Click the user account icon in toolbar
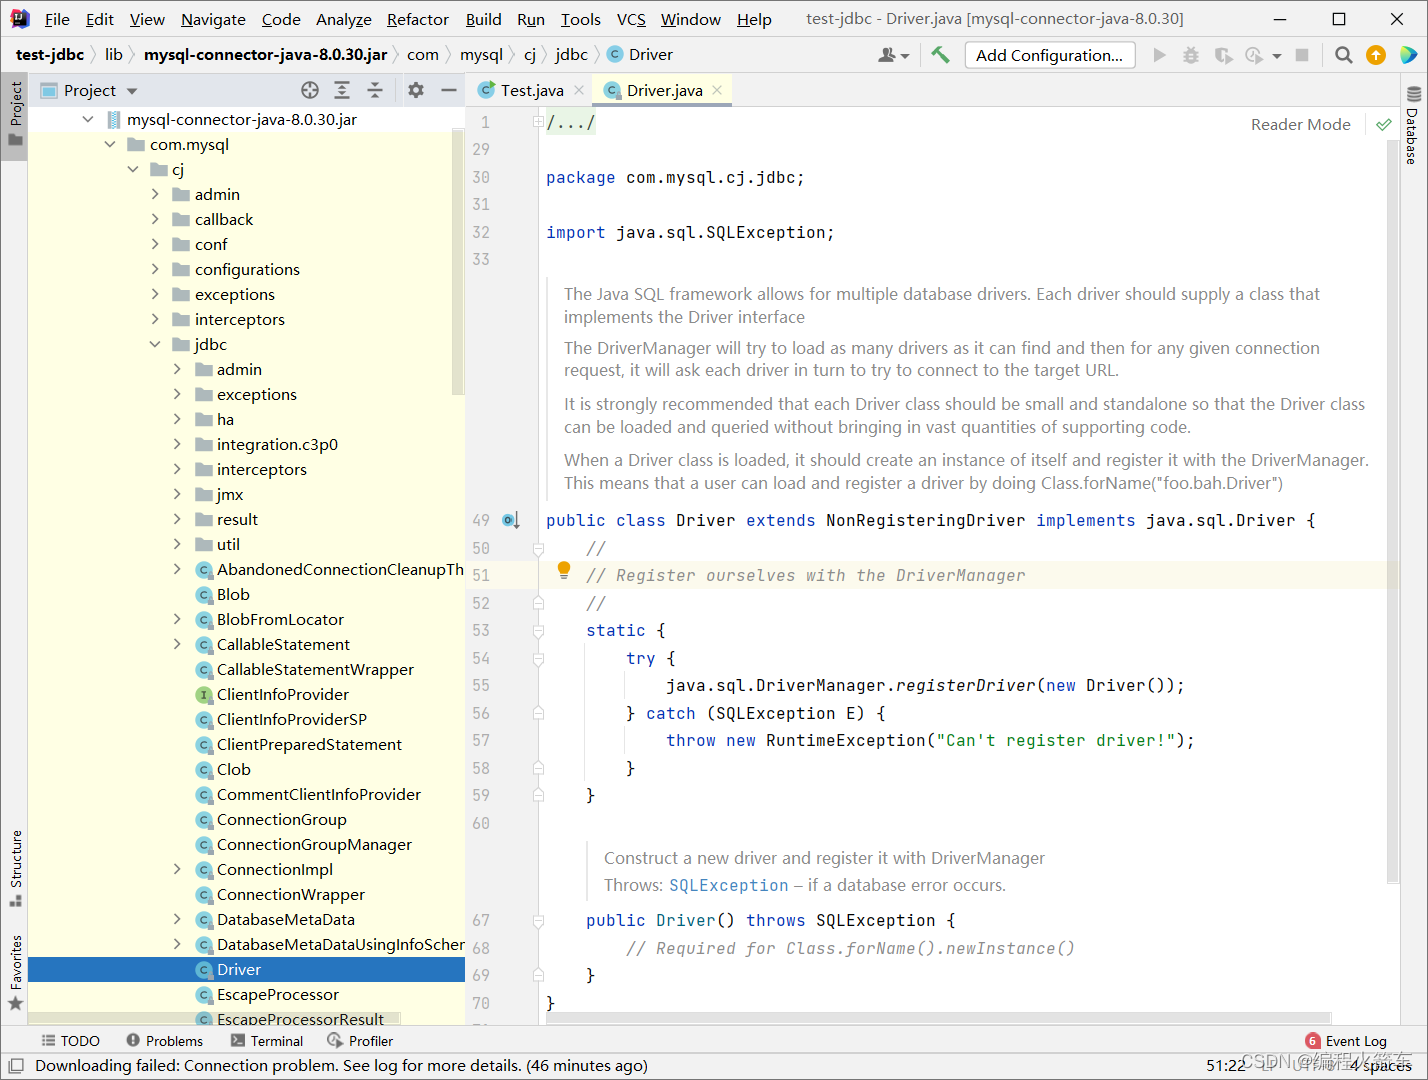The width and height of the screenshot is (1428, 1080). pyautogui.click(x=893, y=55)
